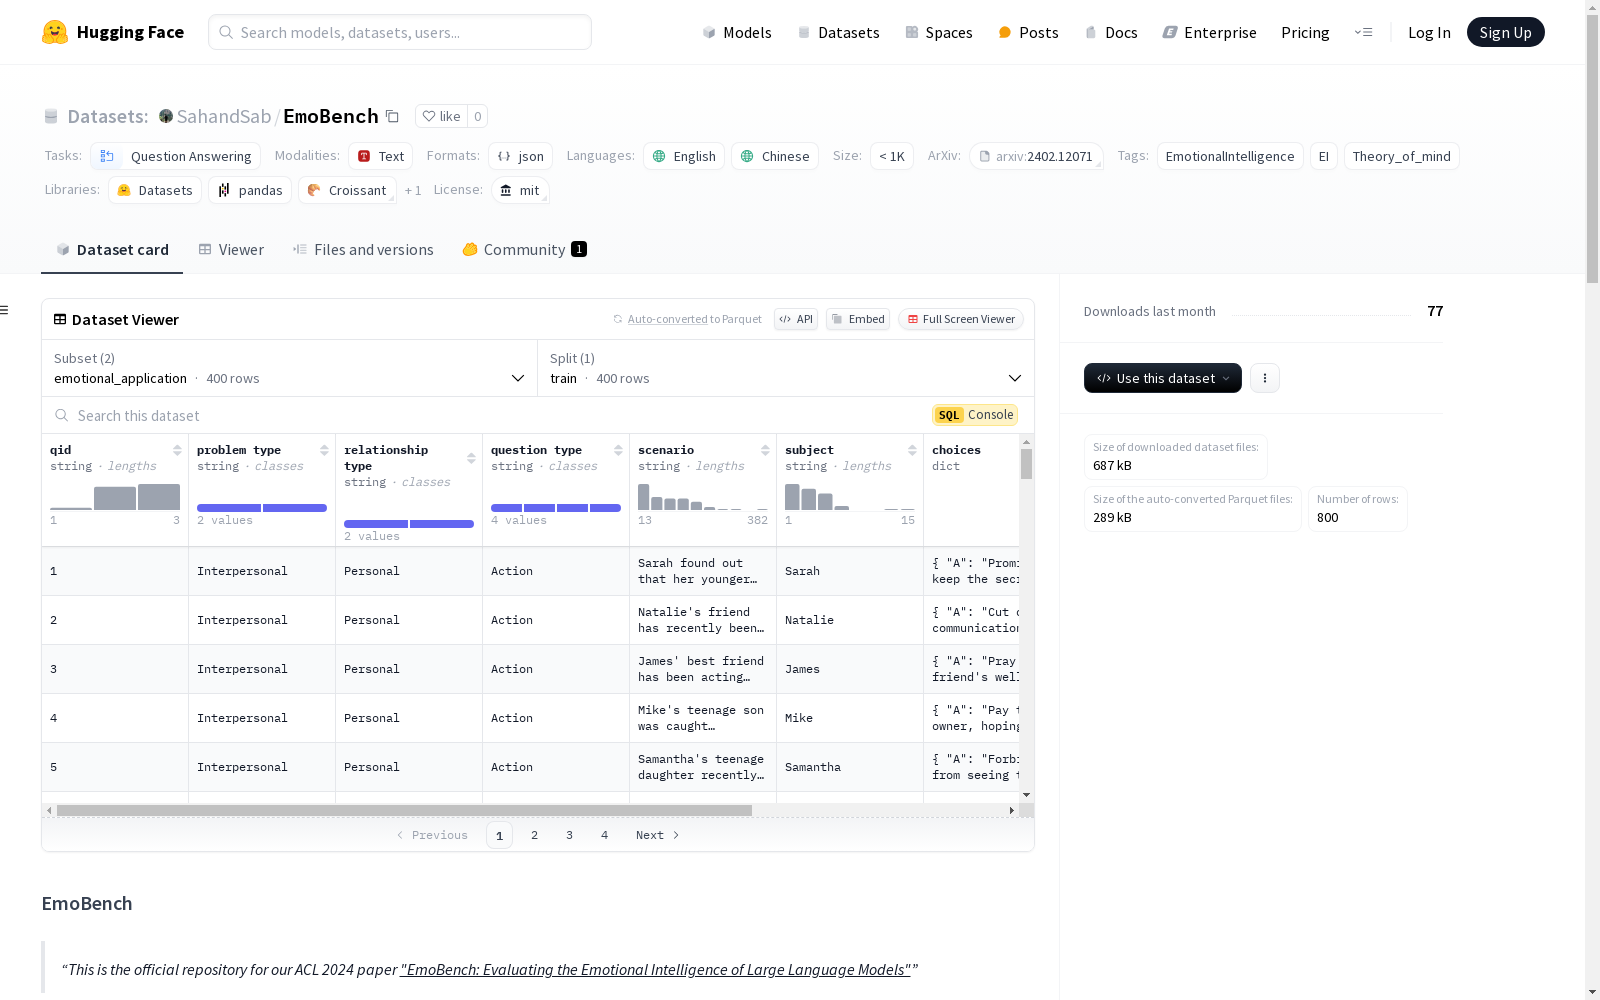Sort by the qid column sort arrows
Viewport: 1600px width, 1000px height.
[177, 450]
